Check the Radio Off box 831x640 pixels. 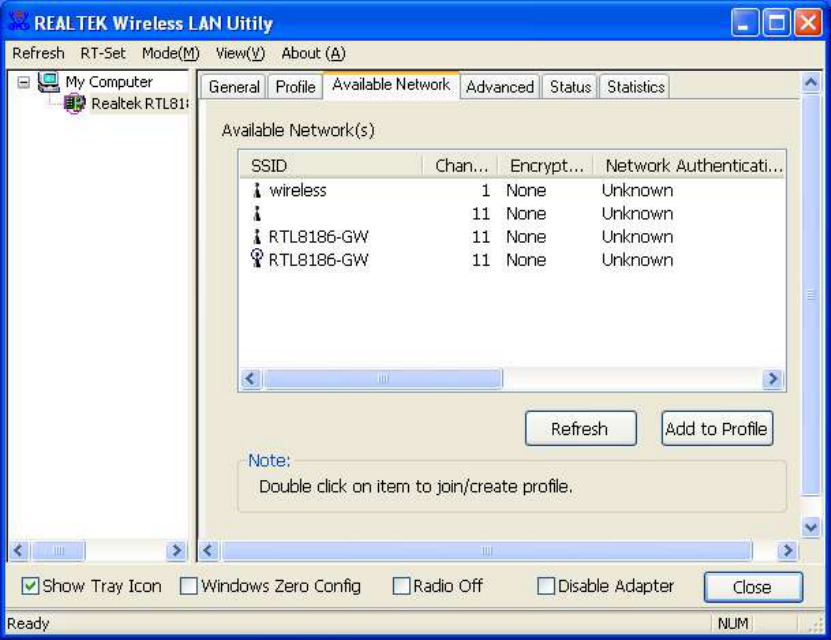tap(401, 586)
